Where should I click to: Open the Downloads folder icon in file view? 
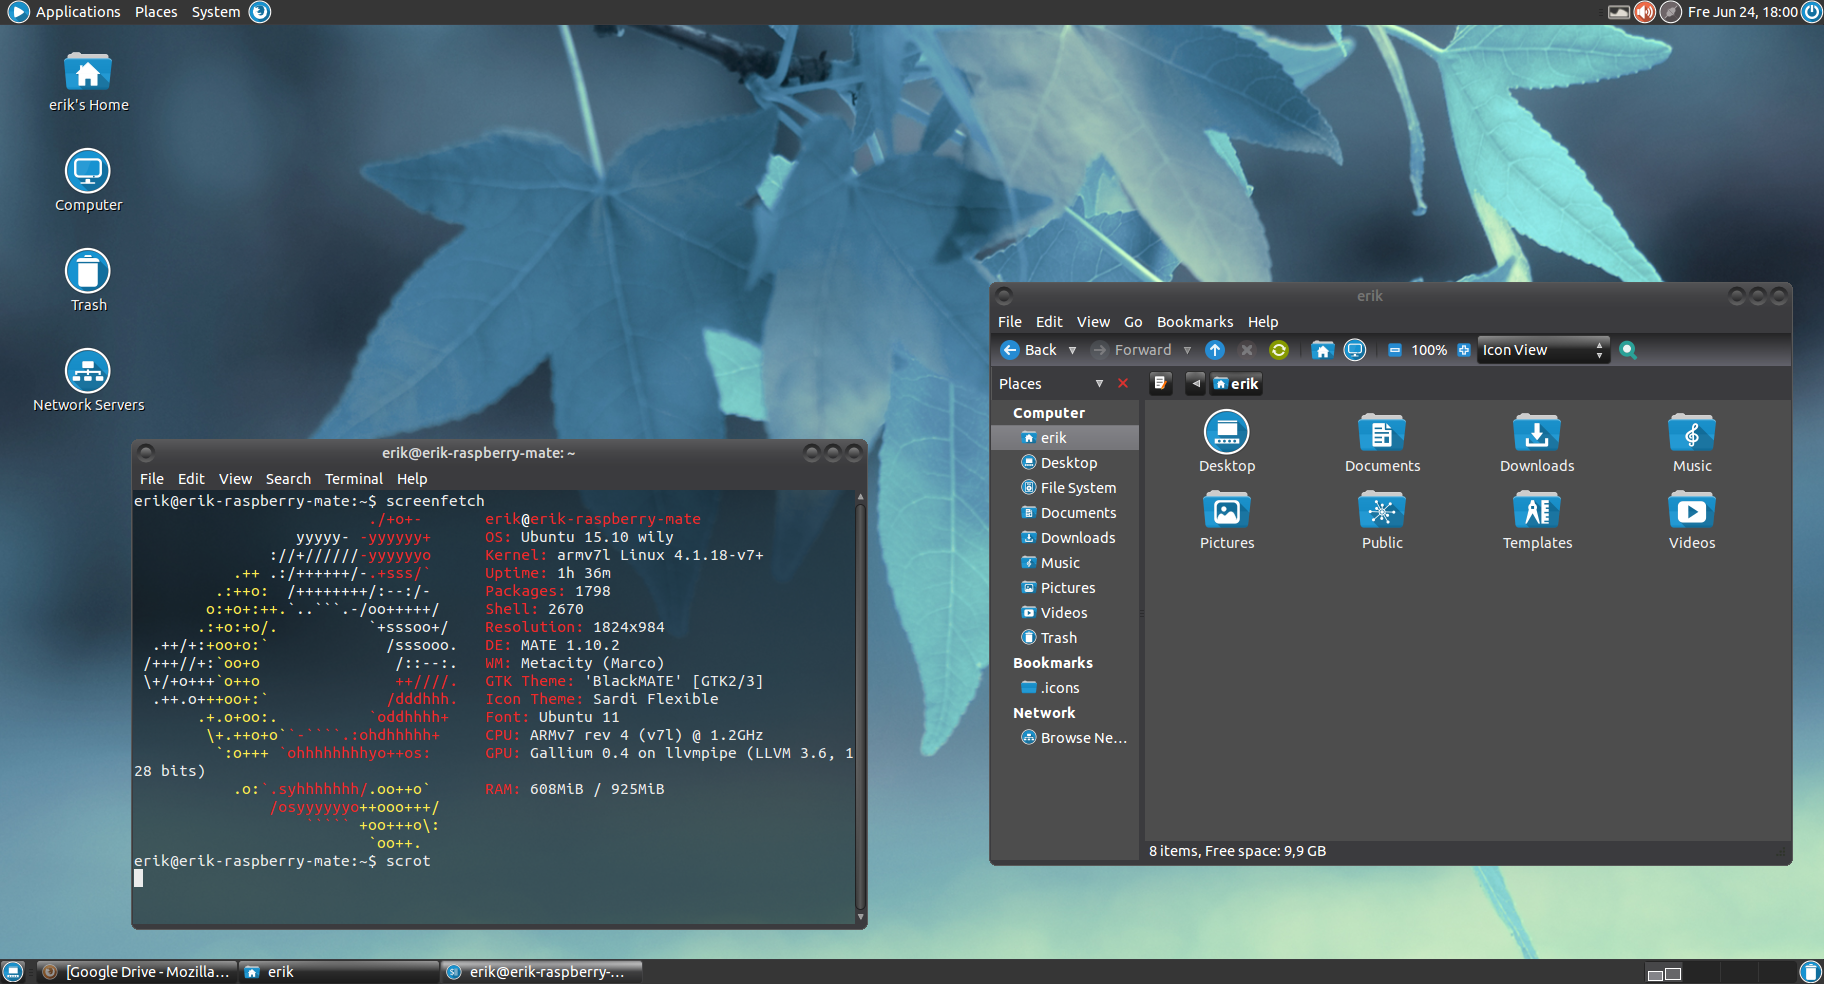click(1537, 442)
